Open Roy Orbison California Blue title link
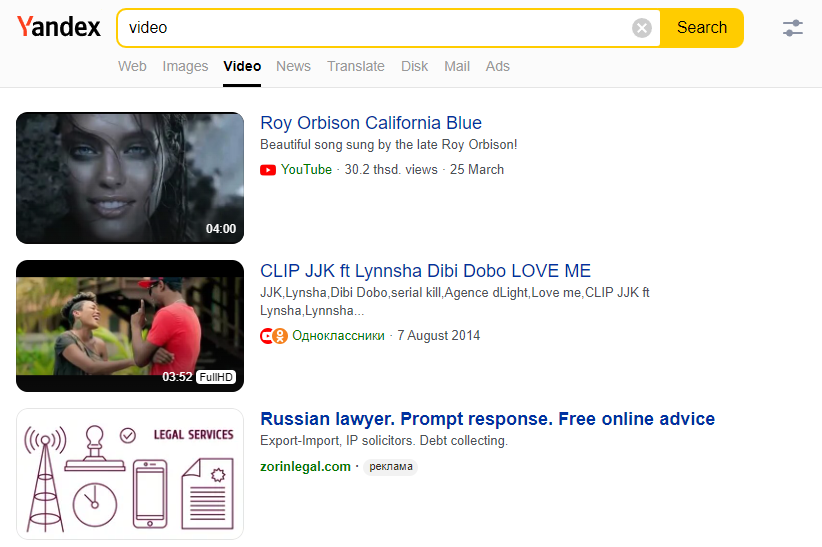This screenshot has height=547, width=822. pyautogui.click(x=371, y=123)
